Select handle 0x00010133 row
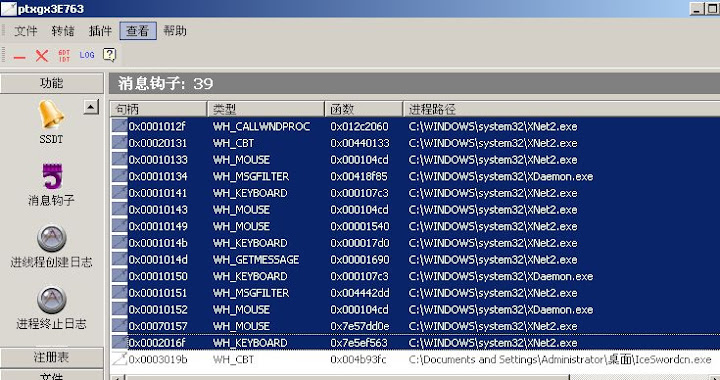The height and width of the screenshot is (380, 720). click(x=415, y=160)
